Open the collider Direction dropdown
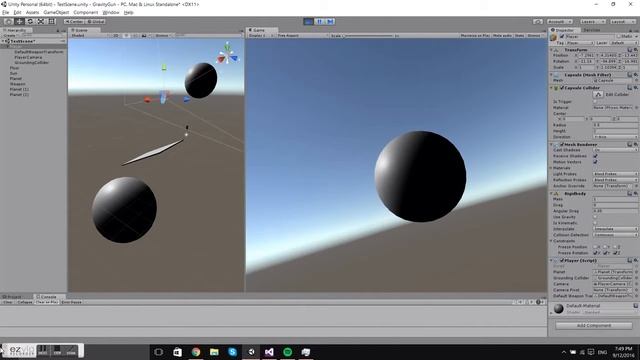Image resolution: width=640 pixels, height=360 pixels. [x=615, y=137]
